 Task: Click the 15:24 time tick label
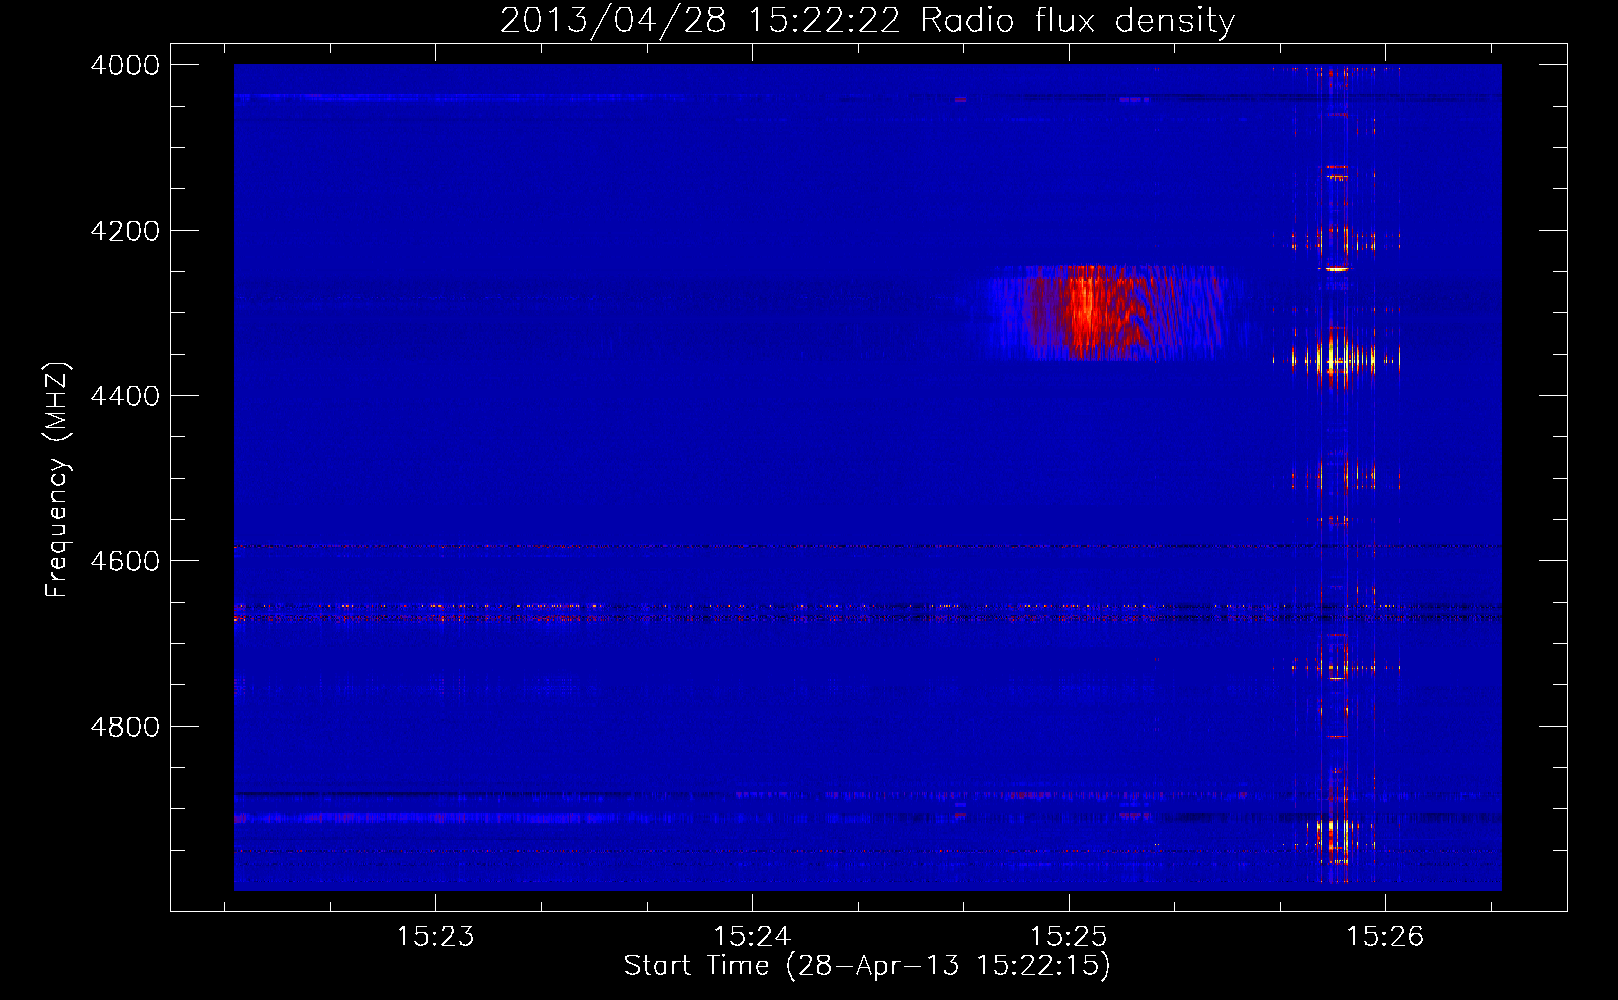point(752,937)
